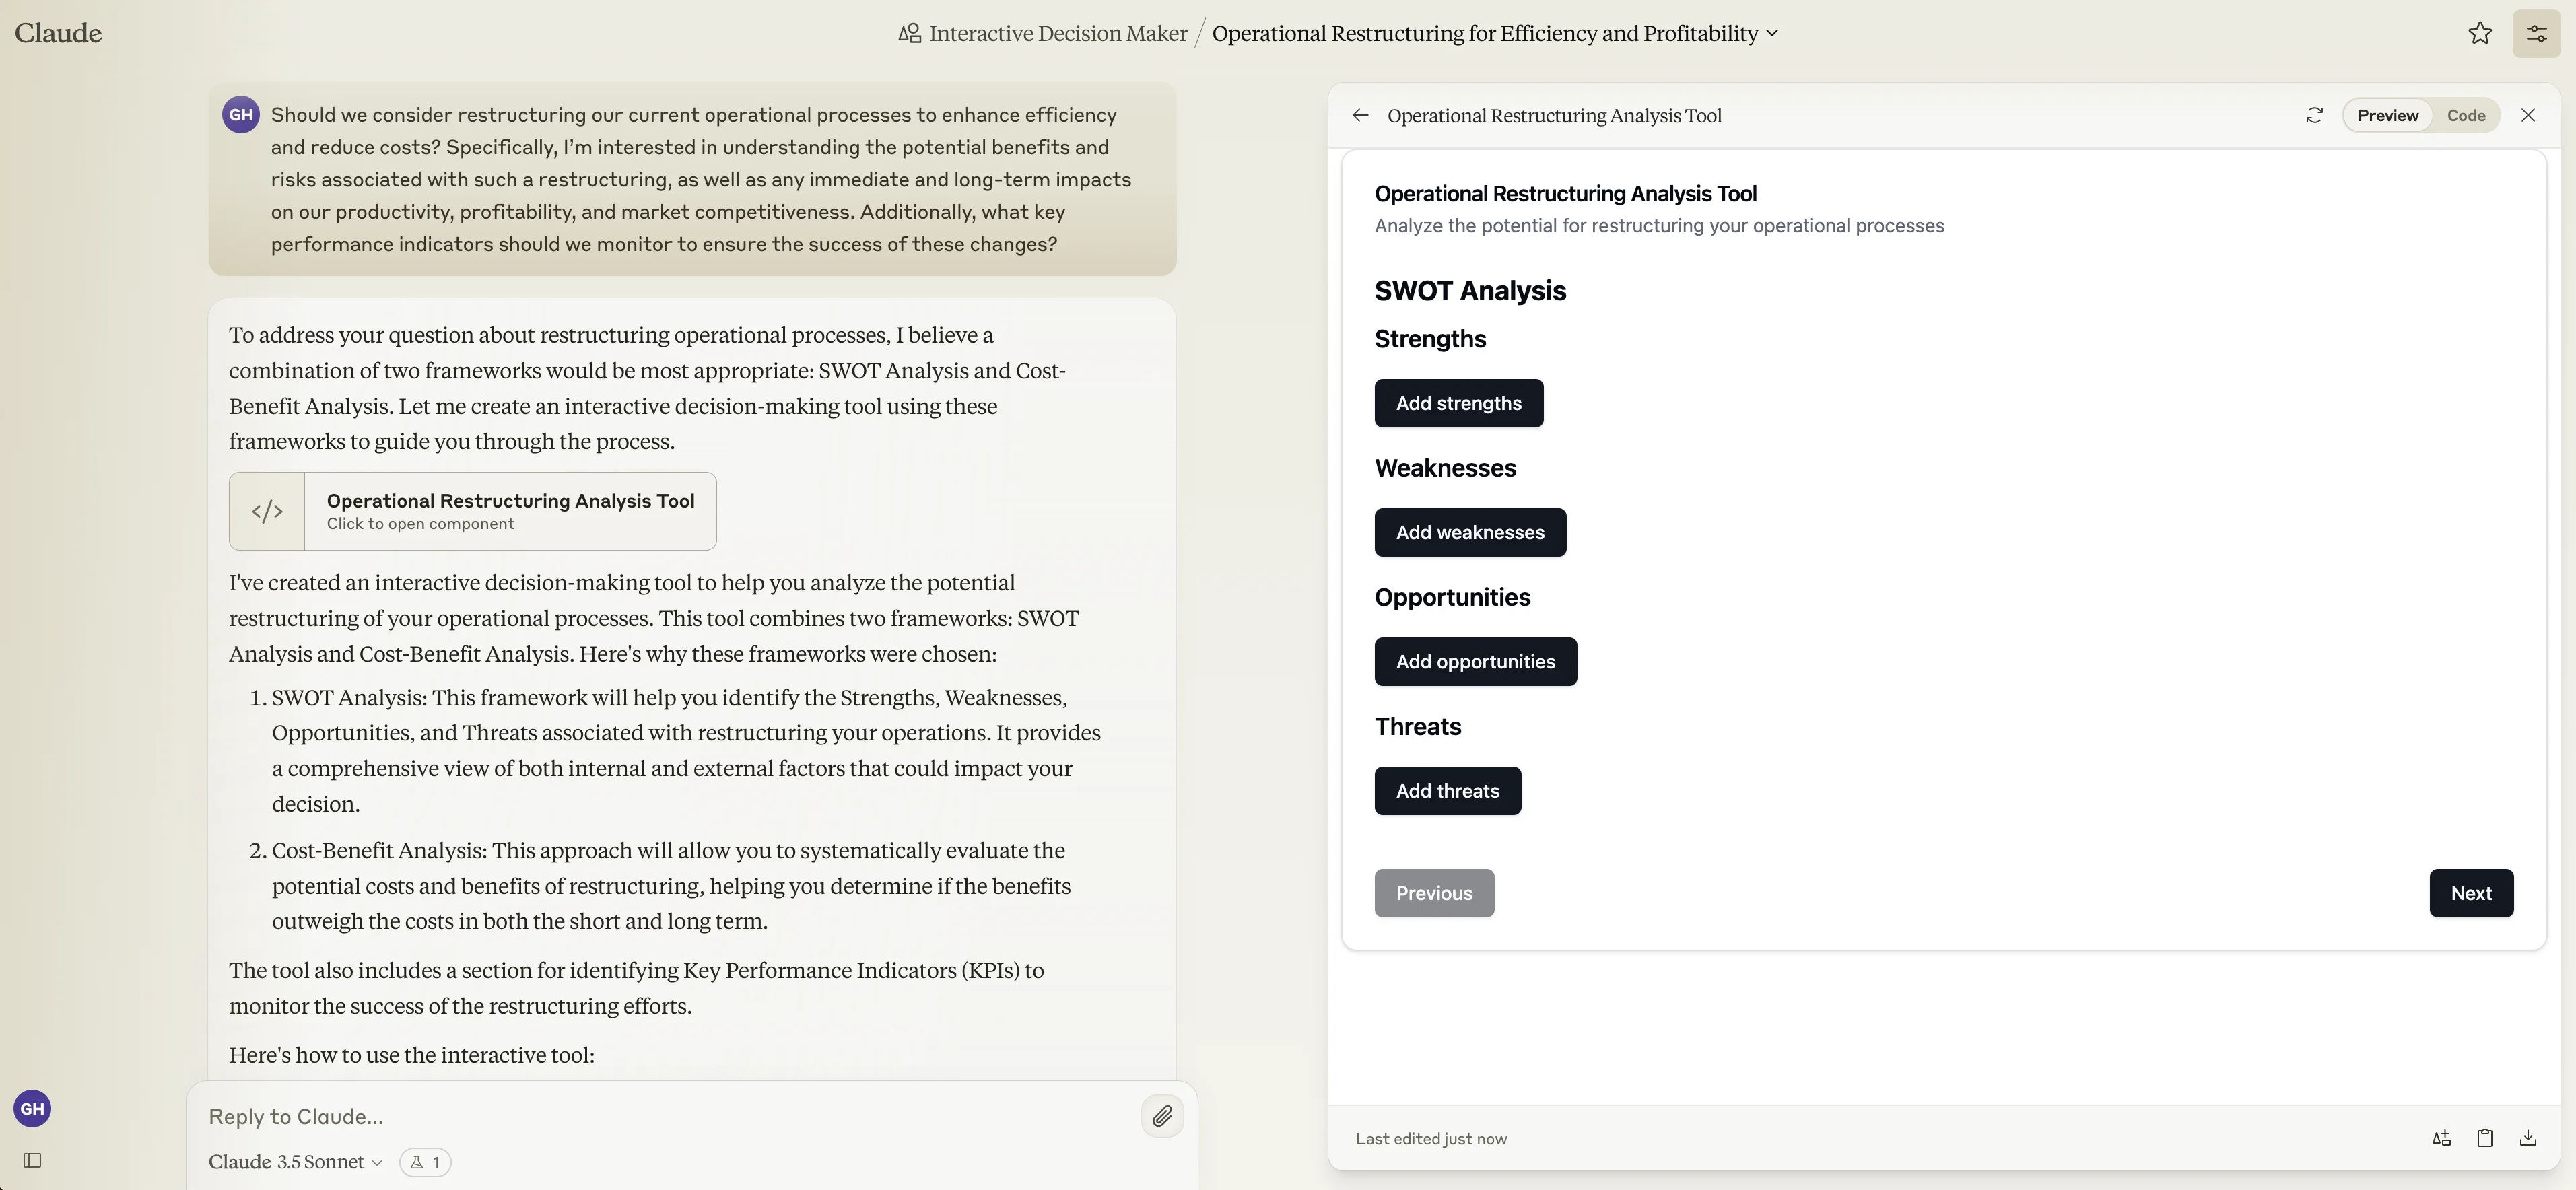Click the Next button
Image resolution: width=2576 pixels, height=1190 pixels.
pos(2470,893)
